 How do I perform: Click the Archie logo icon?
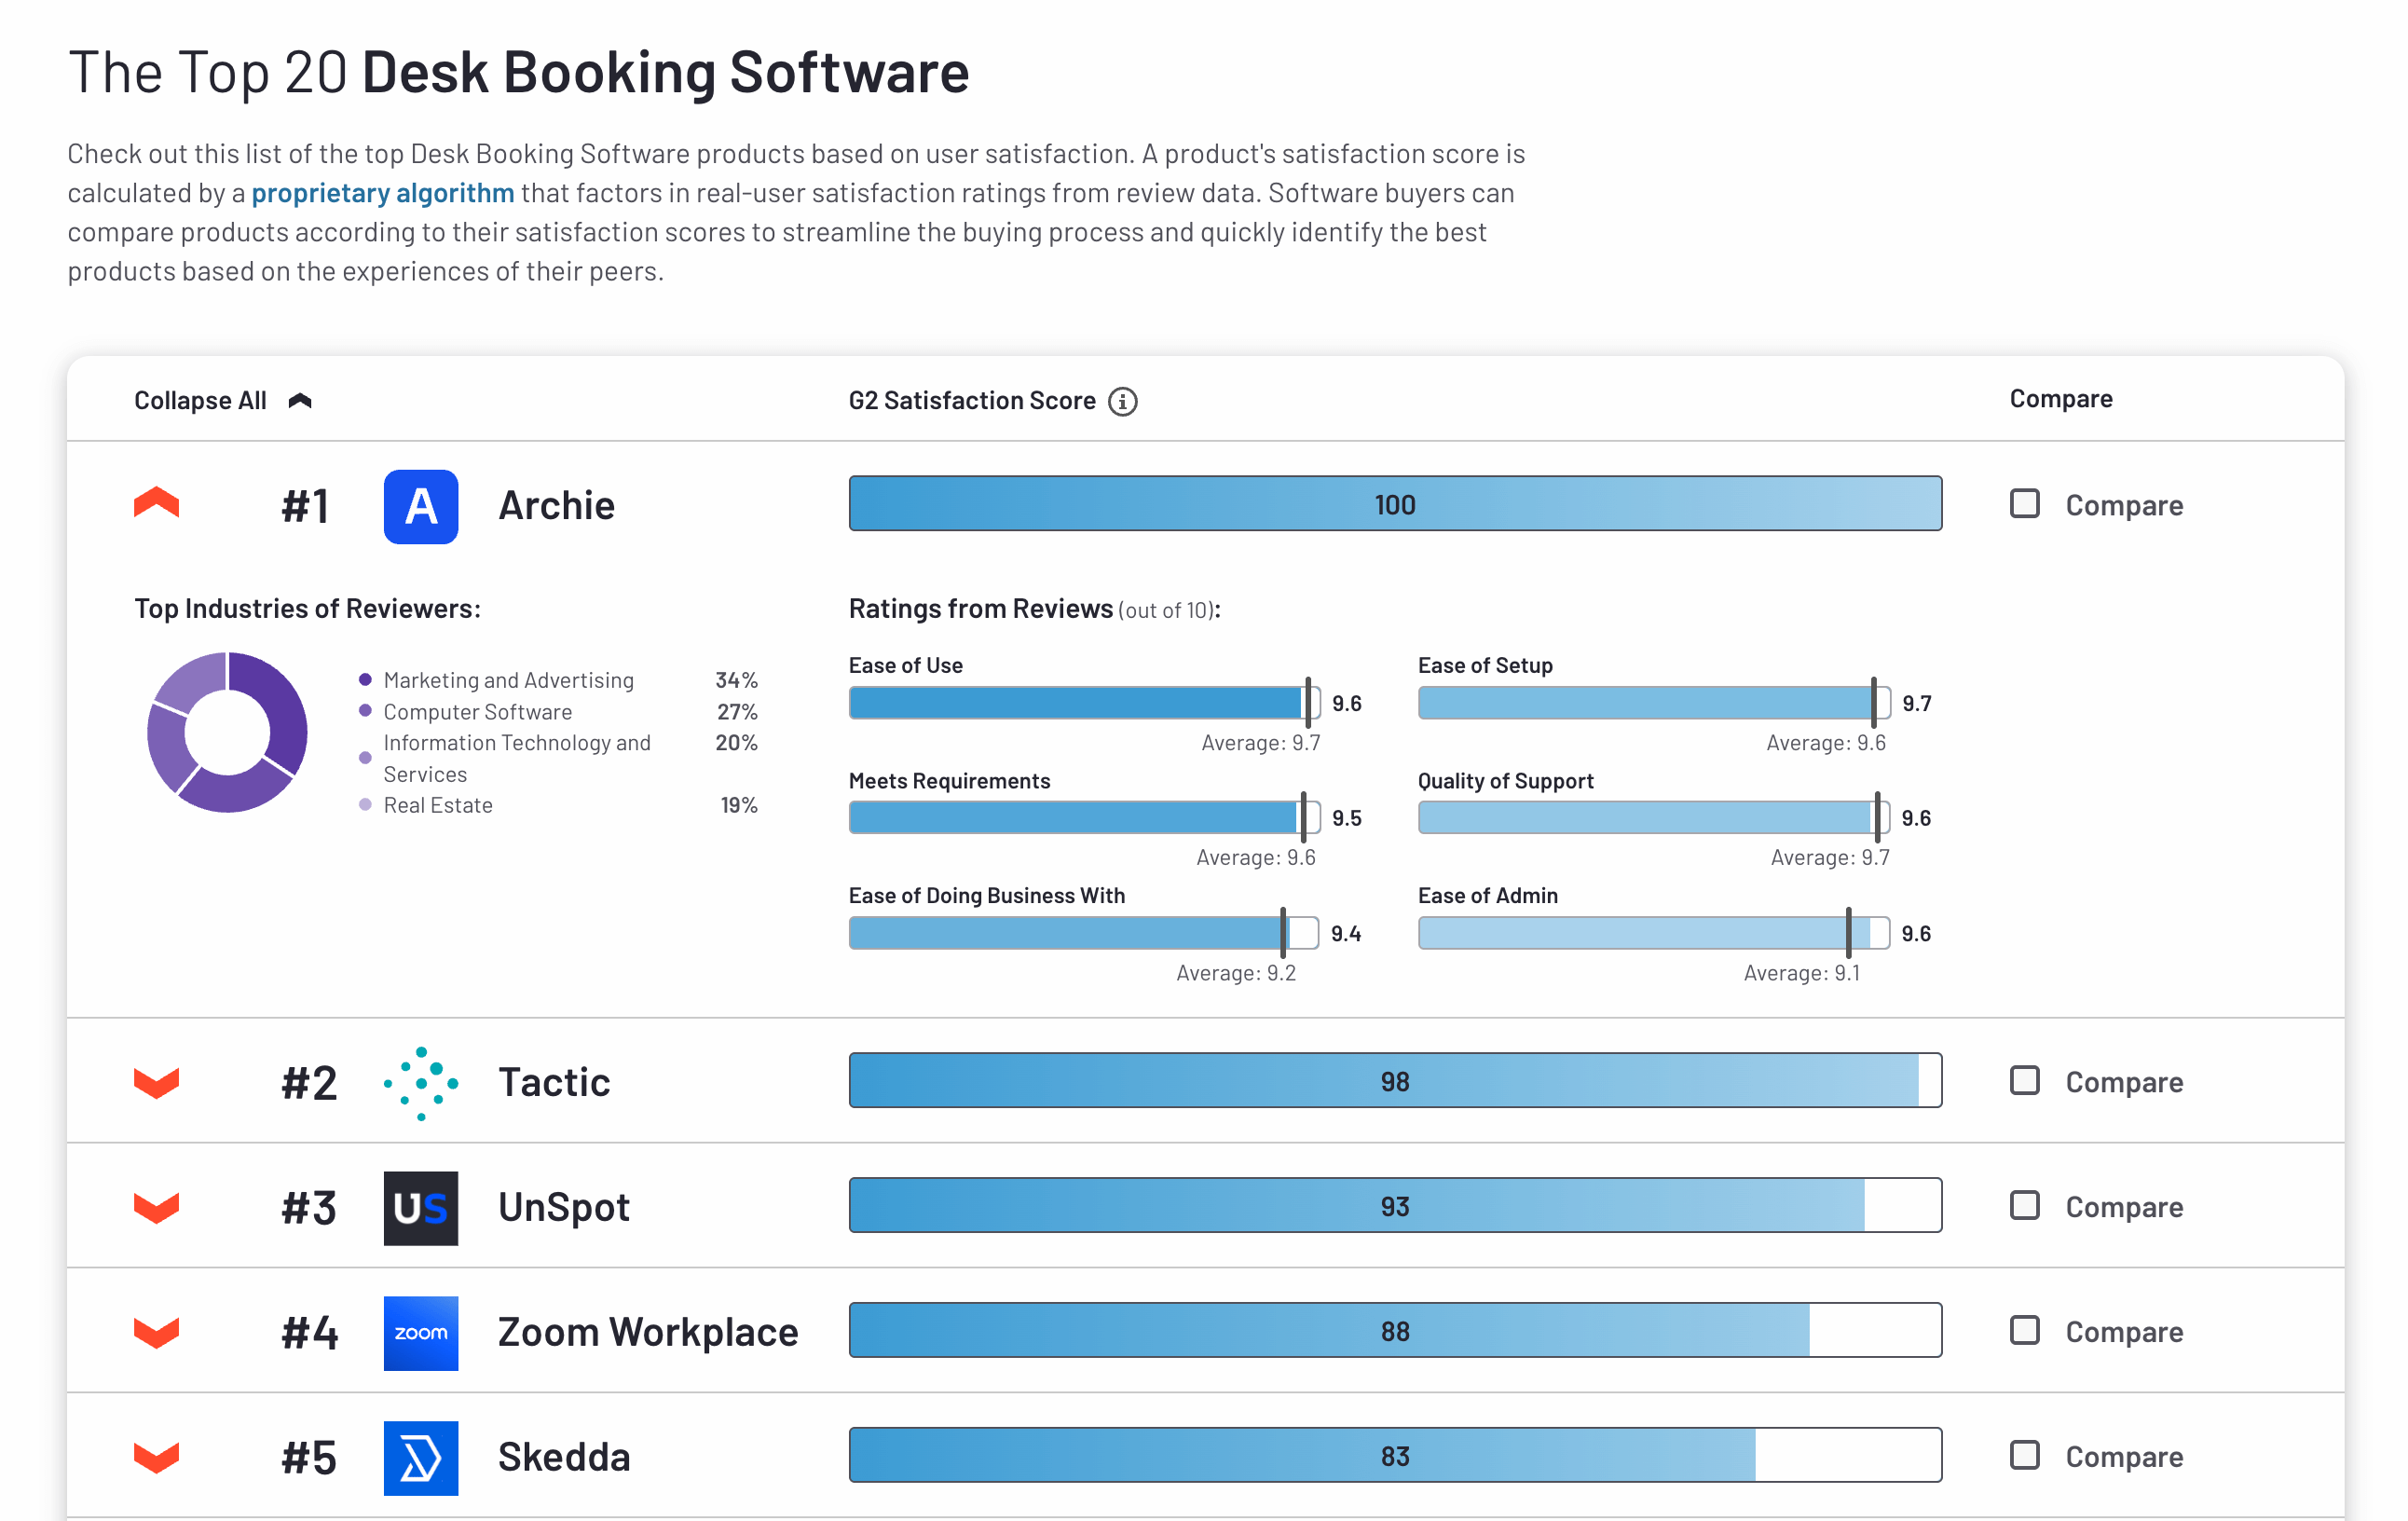[420, 506]
